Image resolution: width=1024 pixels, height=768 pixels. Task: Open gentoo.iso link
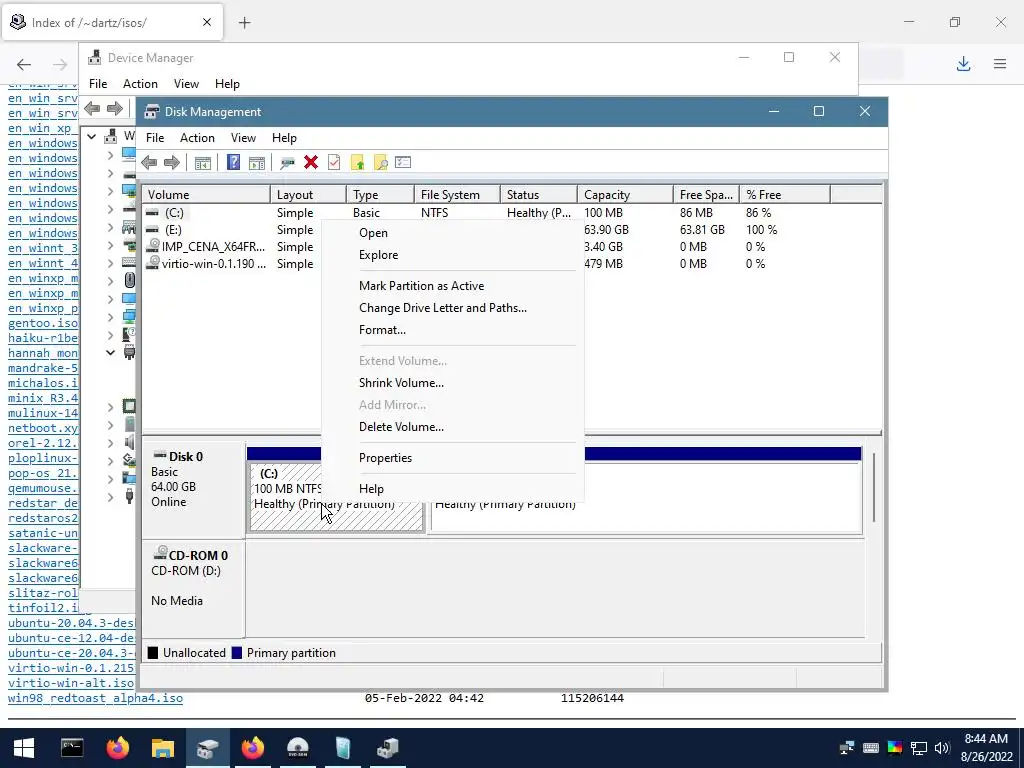(x=43, y=323)
